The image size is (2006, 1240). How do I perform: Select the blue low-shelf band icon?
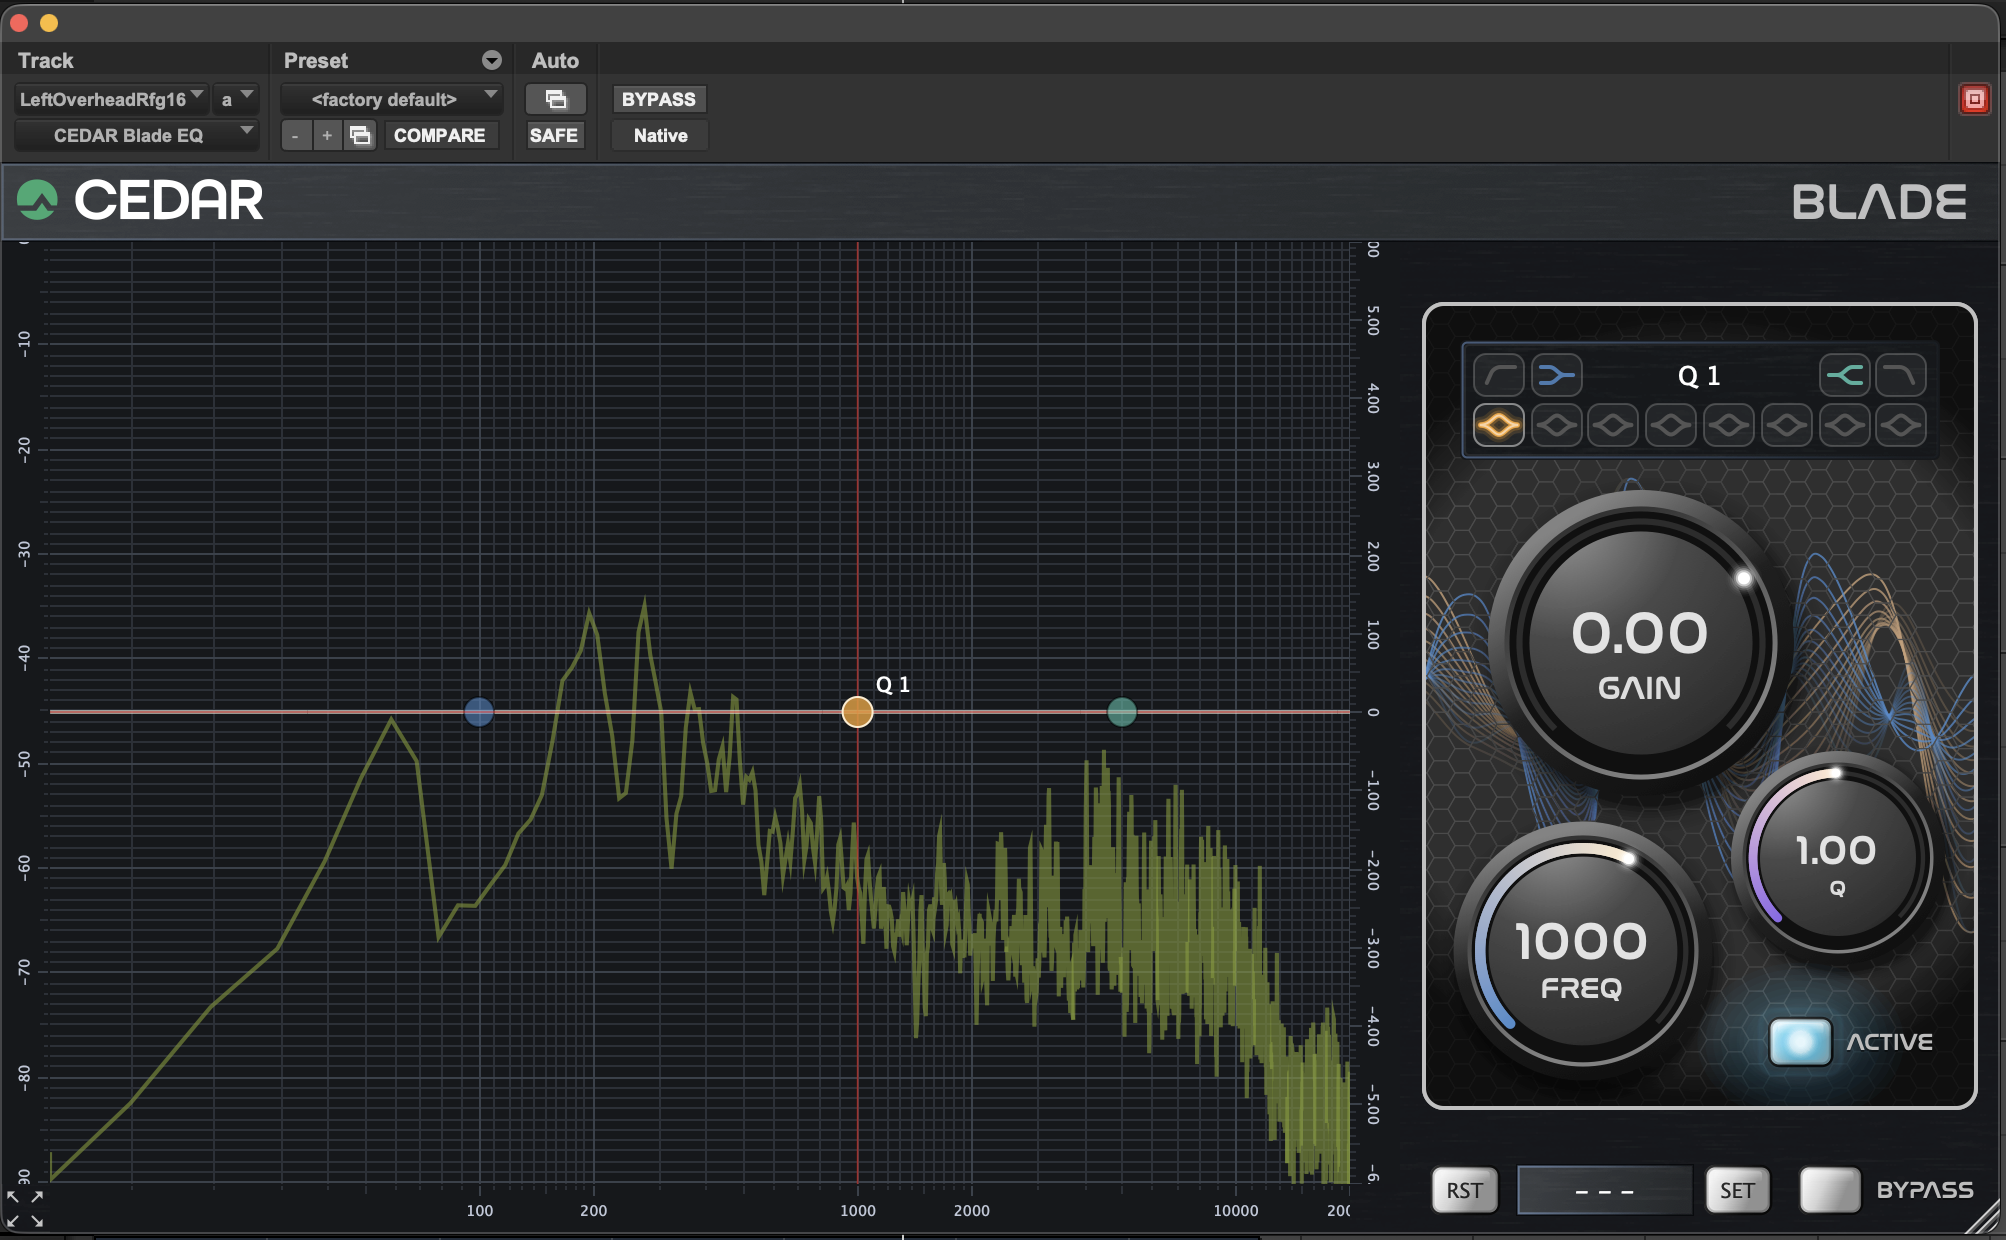click(1556, 376)
